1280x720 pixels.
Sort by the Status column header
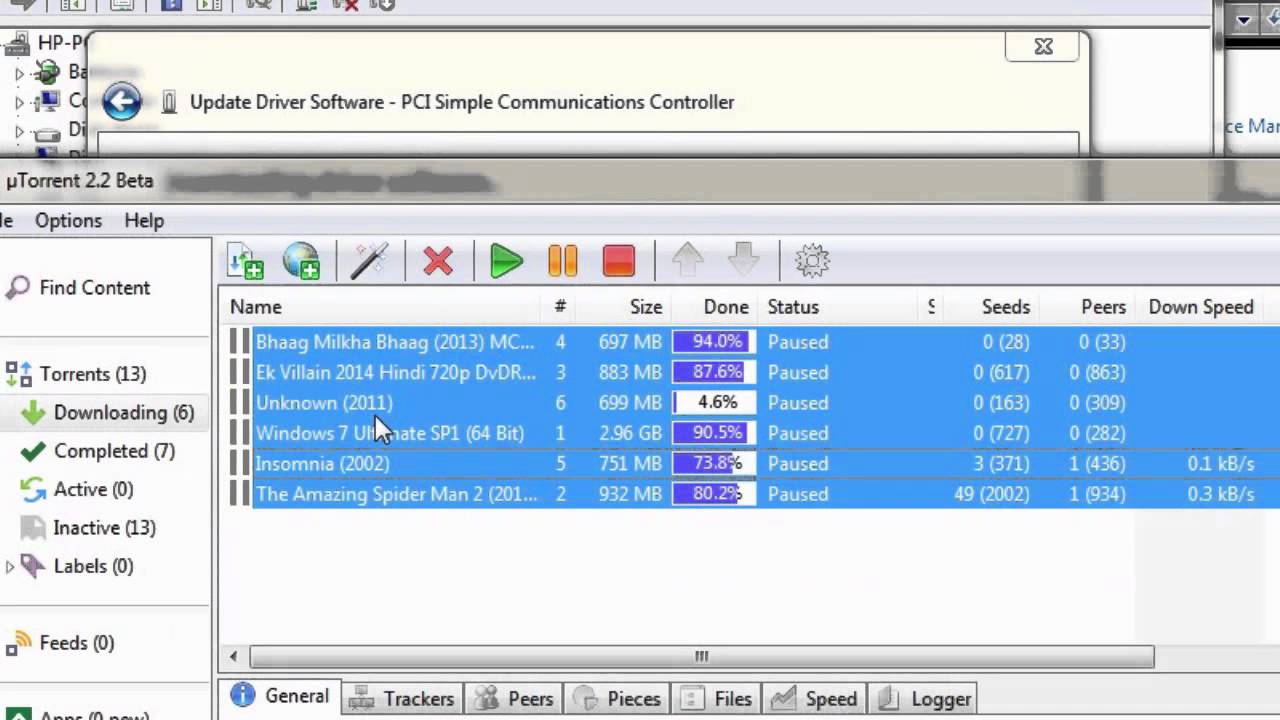(x=793, y=307)
